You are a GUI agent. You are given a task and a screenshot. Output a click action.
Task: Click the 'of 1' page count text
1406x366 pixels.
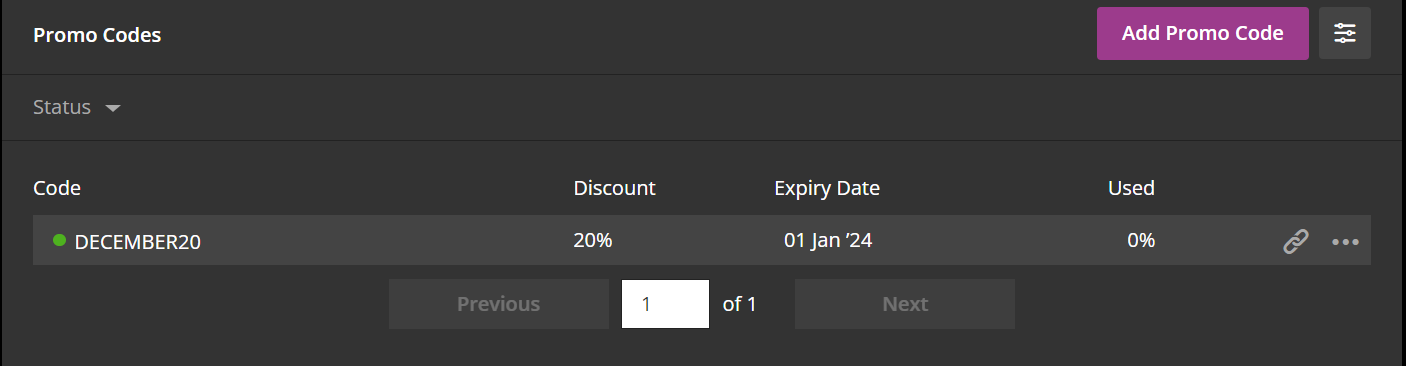tap(739, 304)
